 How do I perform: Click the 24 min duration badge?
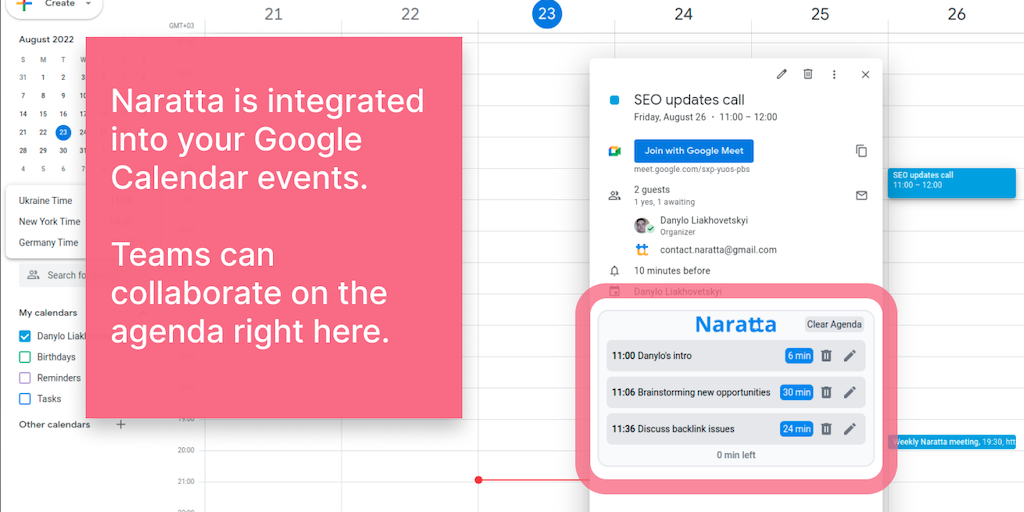[797, 429]
